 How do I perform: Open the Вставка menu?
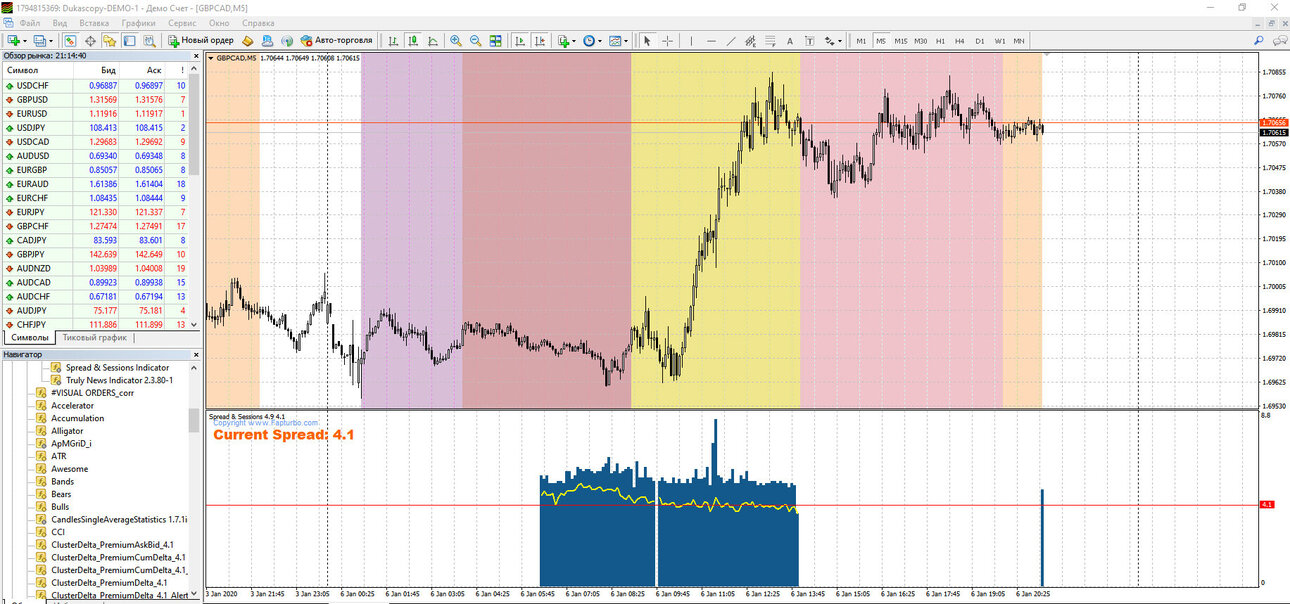coord(94,22)
